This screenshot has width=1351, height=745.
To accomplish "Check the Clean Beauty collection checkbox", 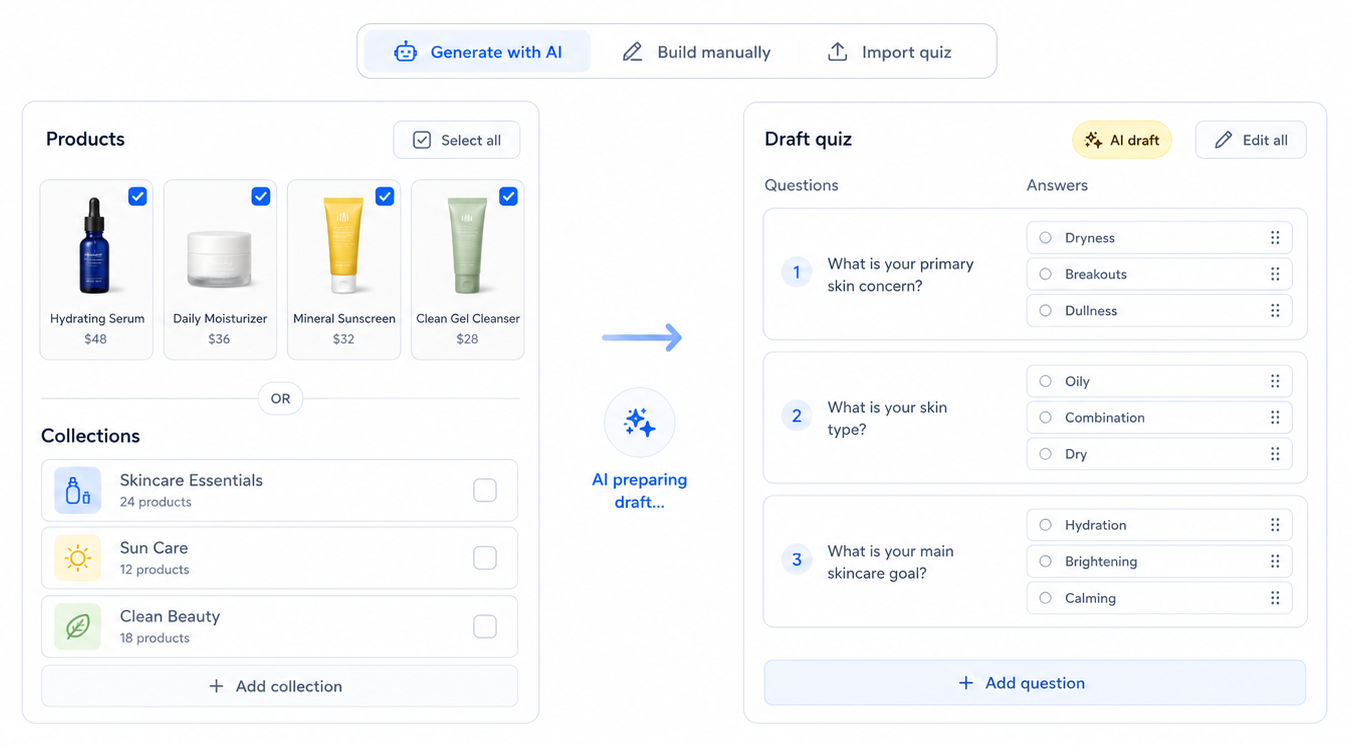I will 485,626.
